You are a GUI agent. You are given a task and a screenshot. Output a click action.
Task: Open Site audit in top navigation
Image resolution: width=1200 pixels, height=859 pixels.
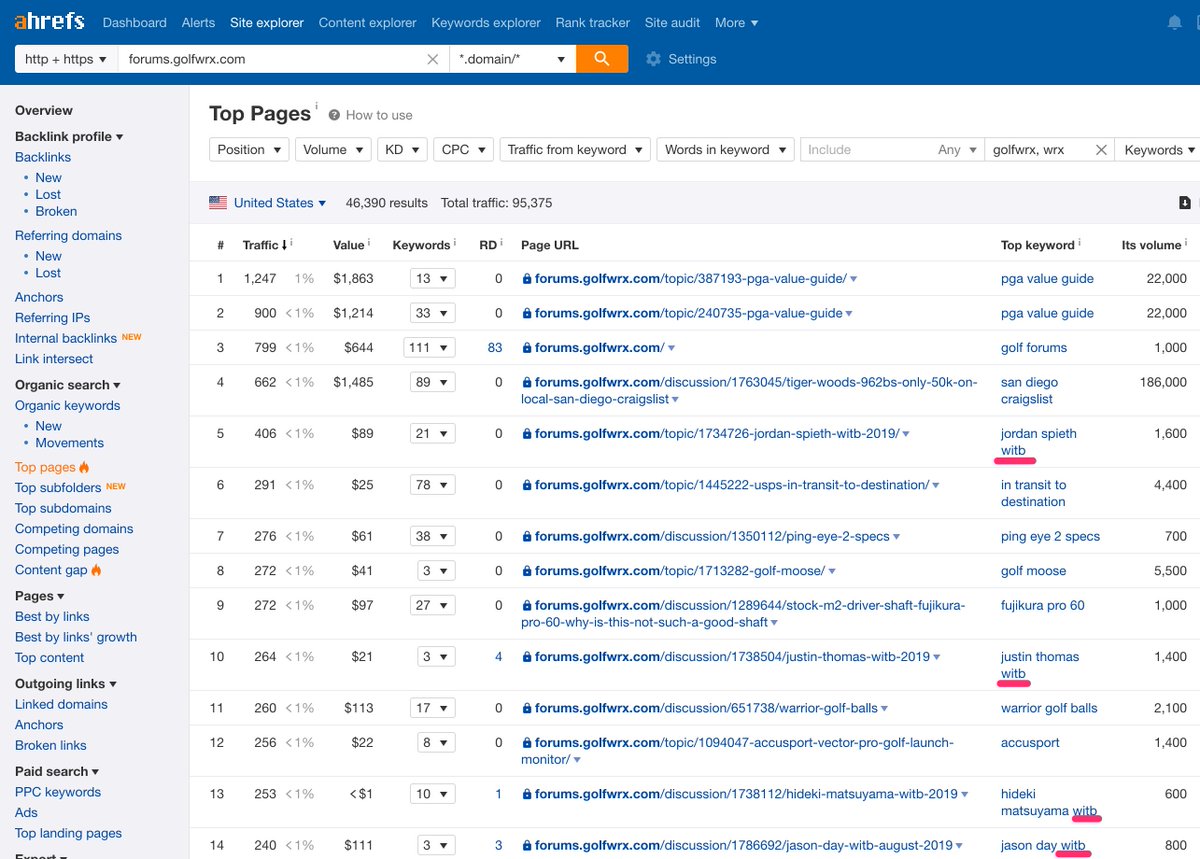pyautogui.click(x=673, y=22)
